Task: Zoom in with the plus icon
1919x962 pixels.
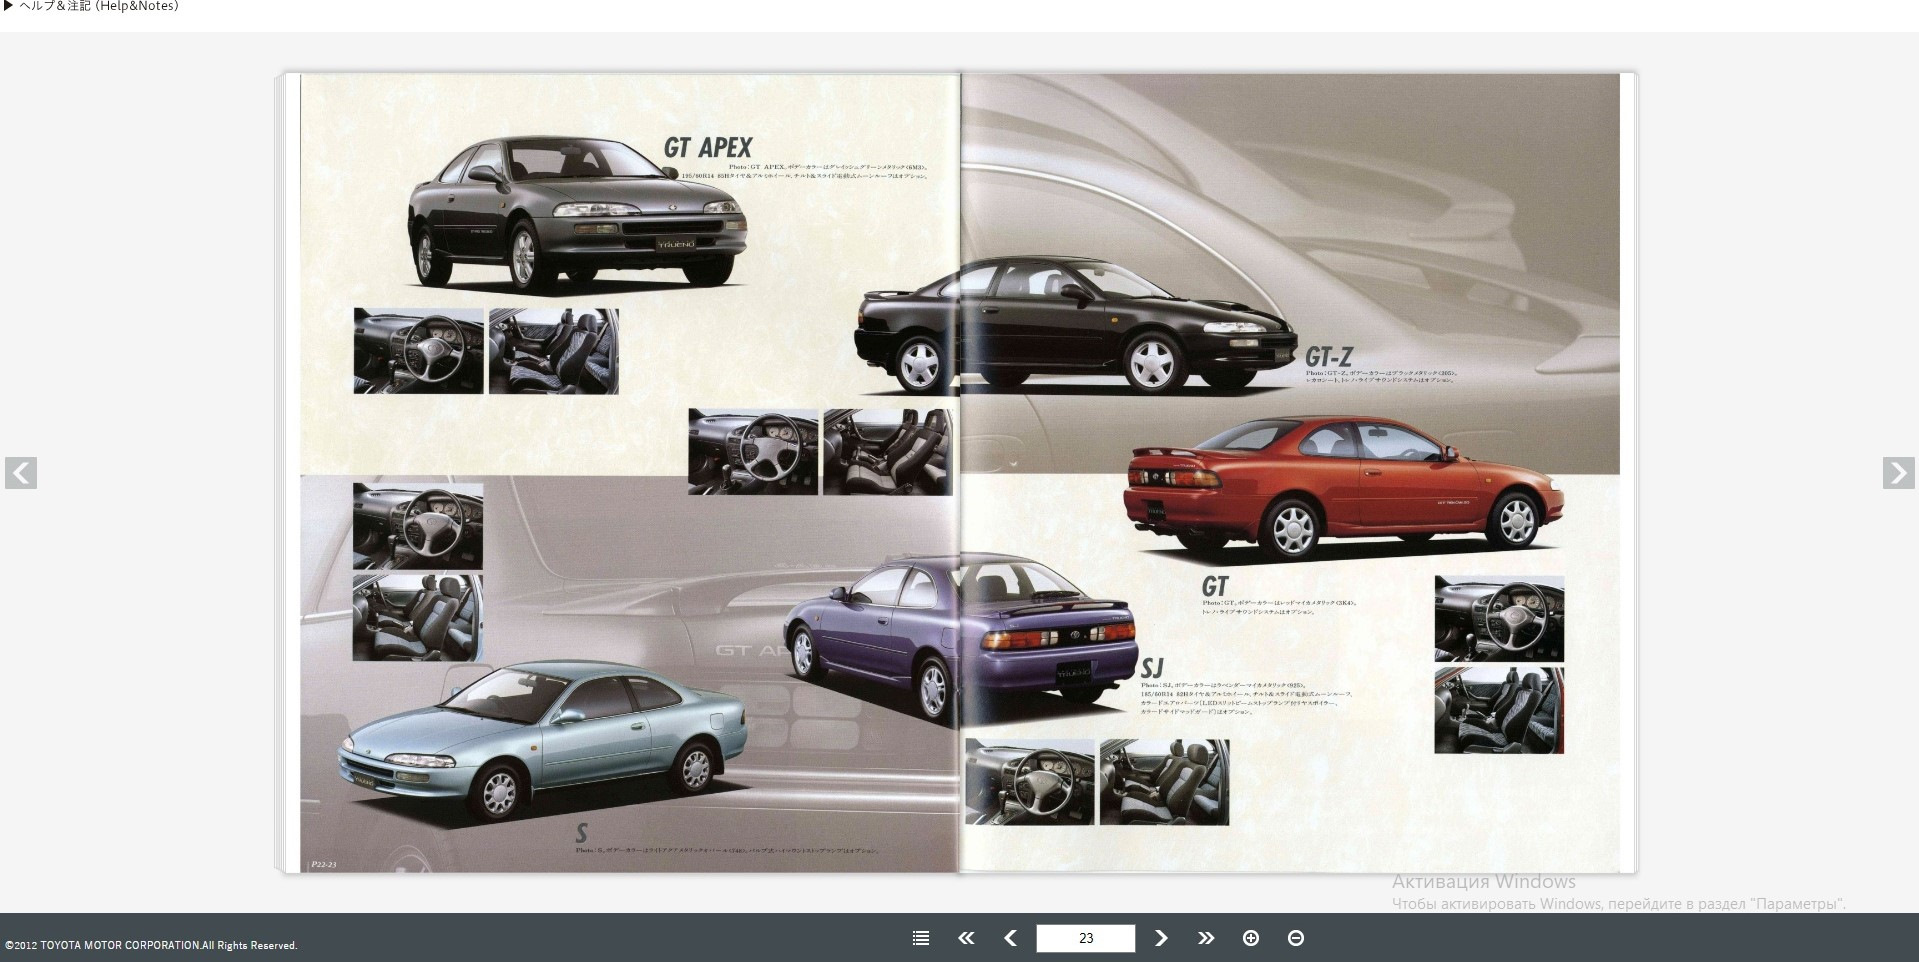Action: point(1251,938)
